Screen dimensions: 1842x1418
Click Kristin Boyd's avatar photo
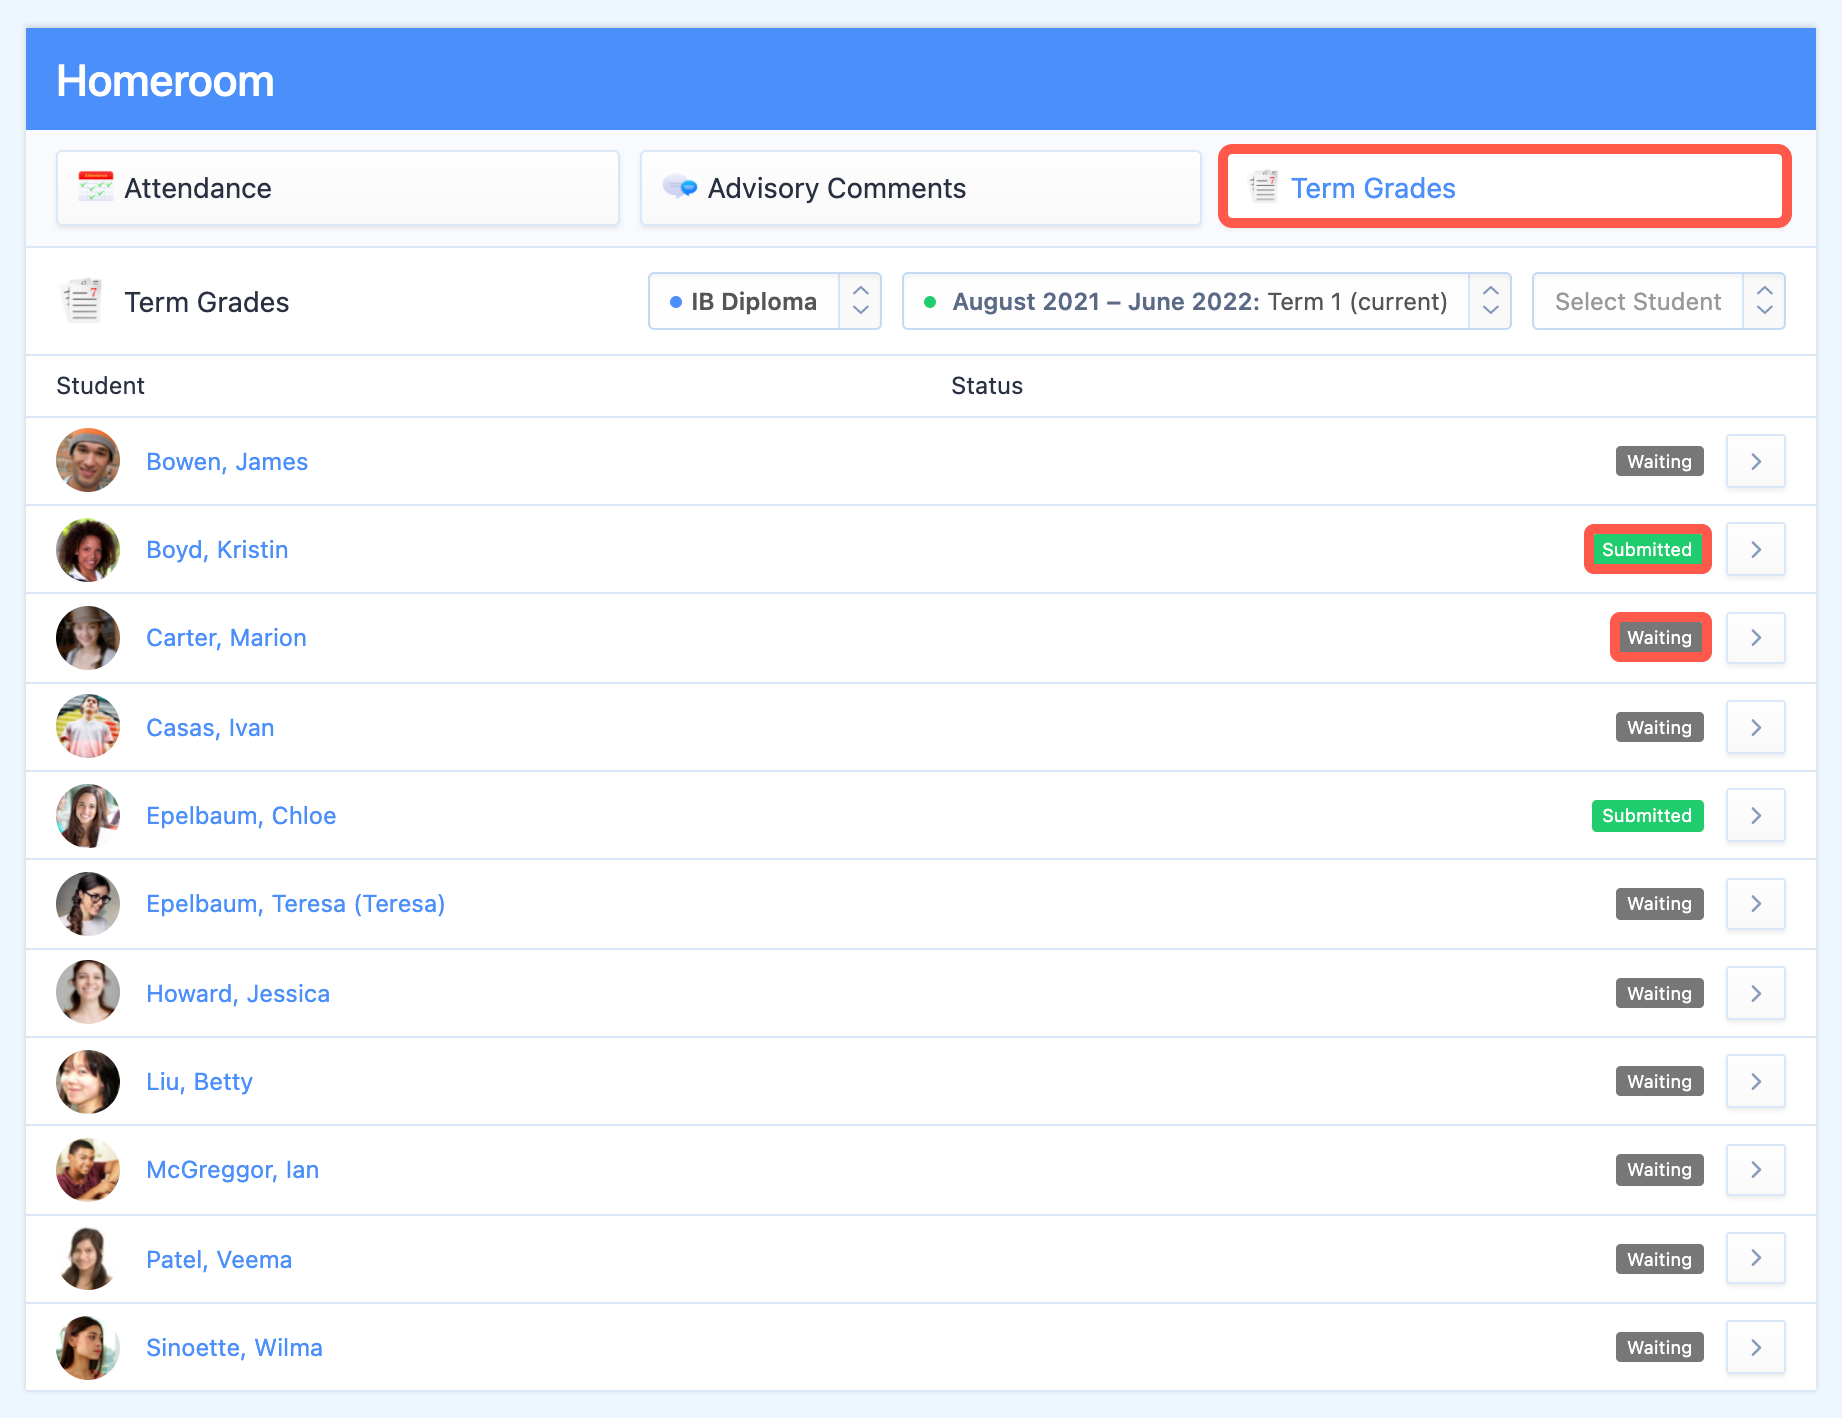(x=88, y=550)
